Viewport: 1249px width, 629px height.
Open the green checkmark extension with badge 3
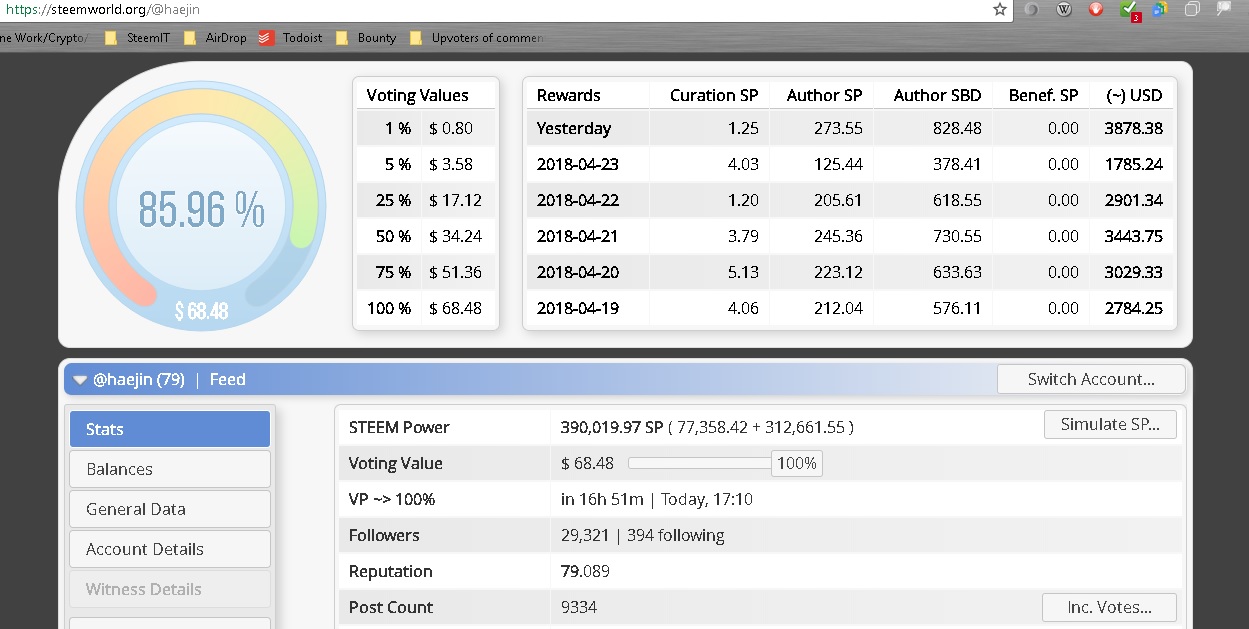1130,10
